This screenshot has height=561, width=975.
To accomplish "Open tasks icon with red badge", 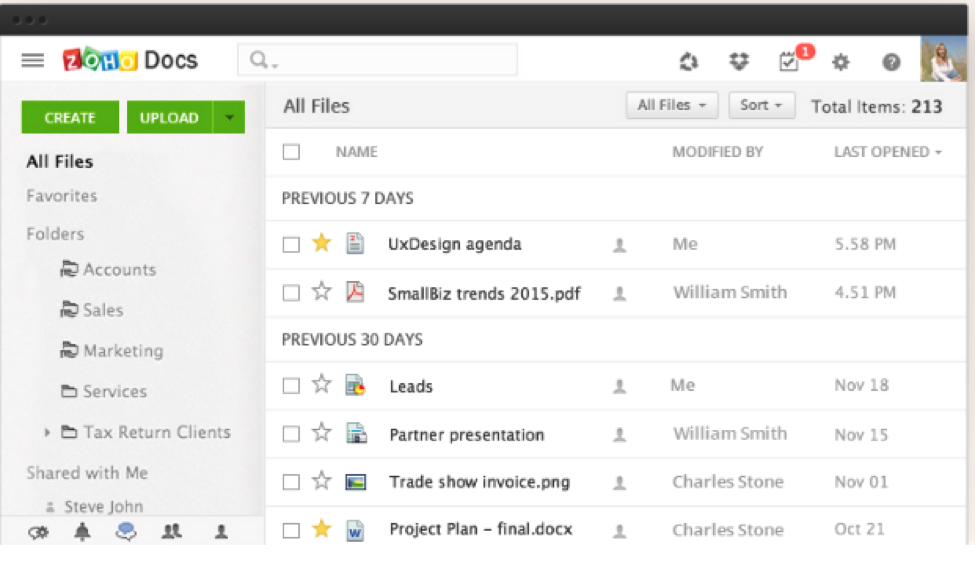I will [790, 61].
